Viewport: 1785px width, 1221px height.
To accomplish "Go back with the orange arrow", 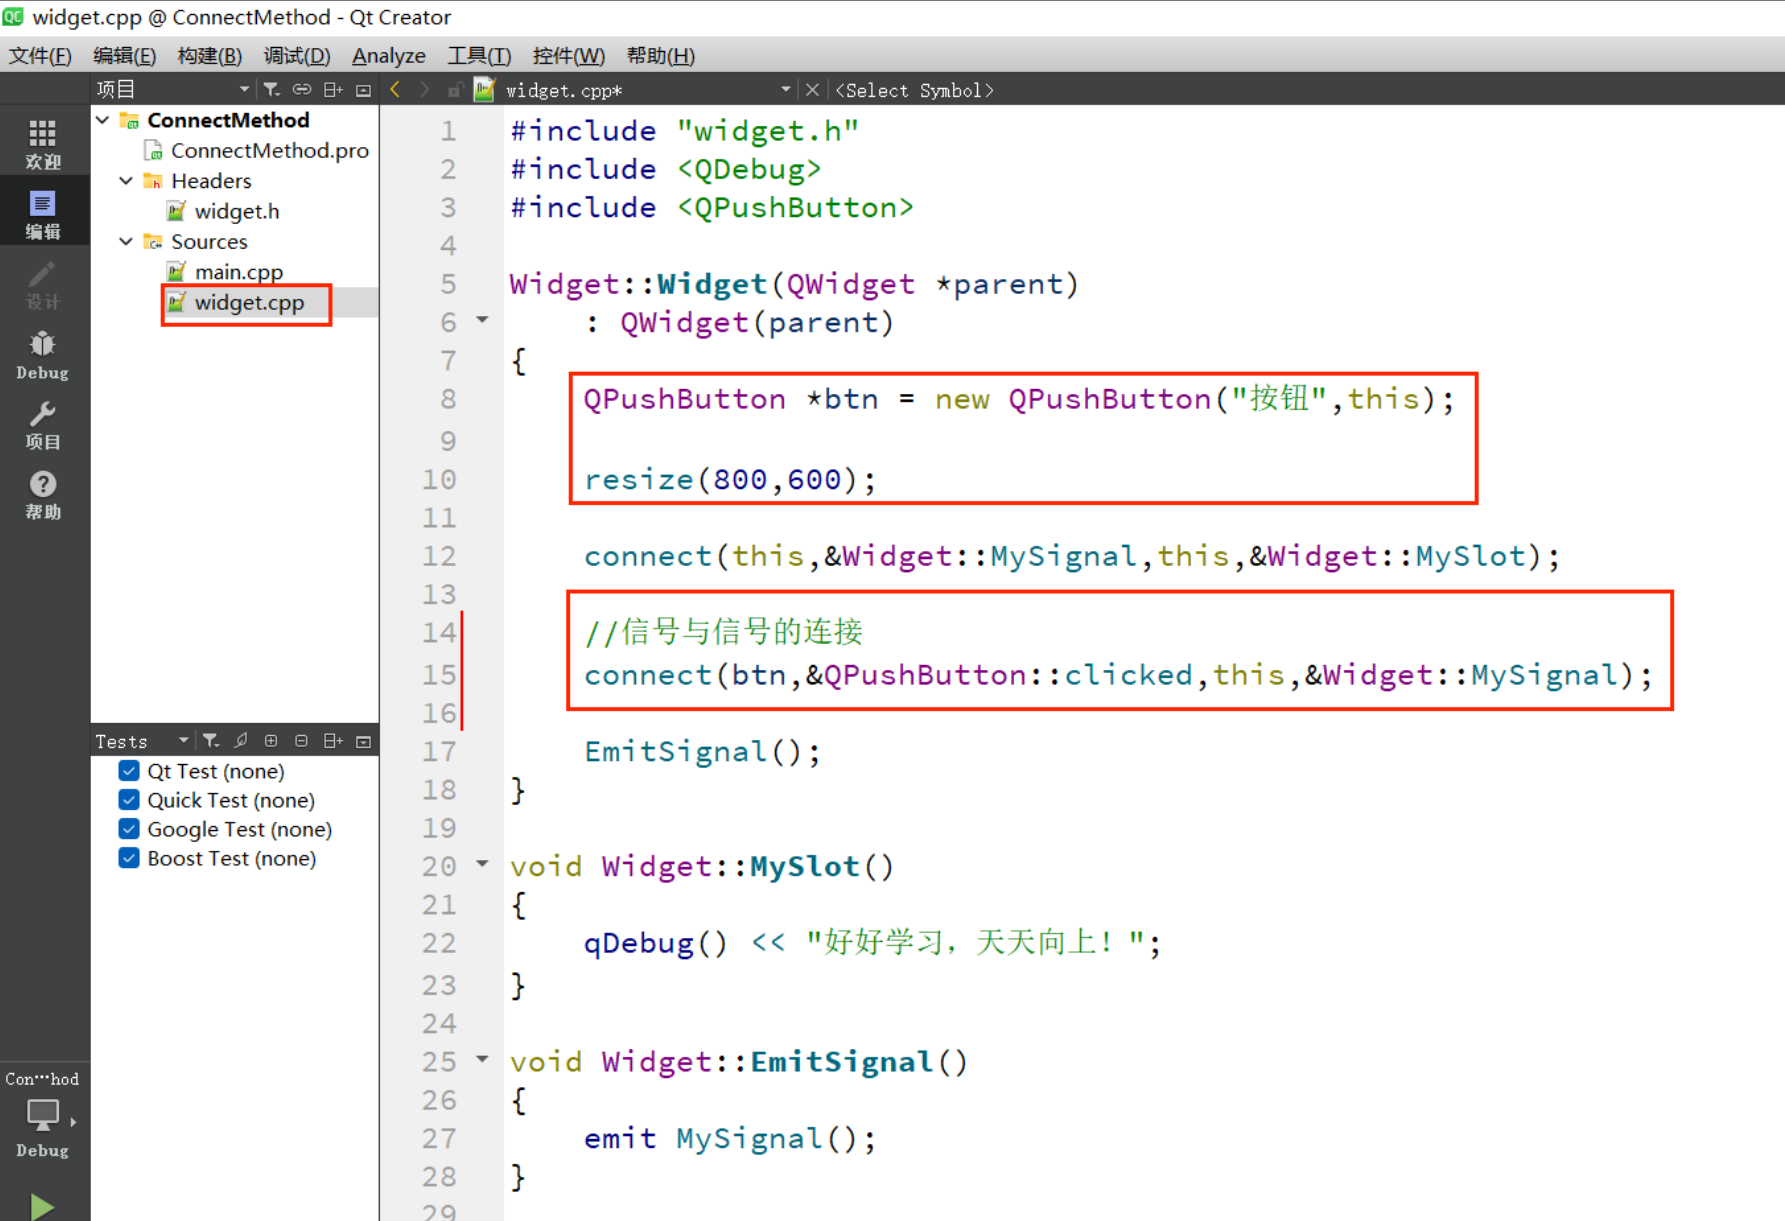I will click(x=395, y=90).
